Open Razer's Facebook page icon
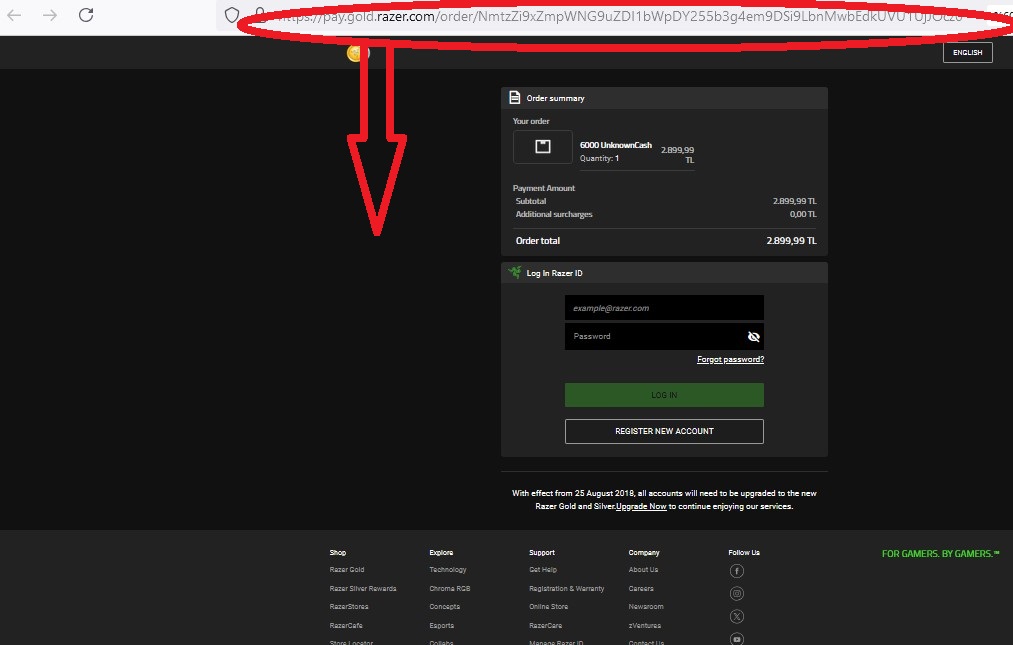 click(x=737, y=571)
